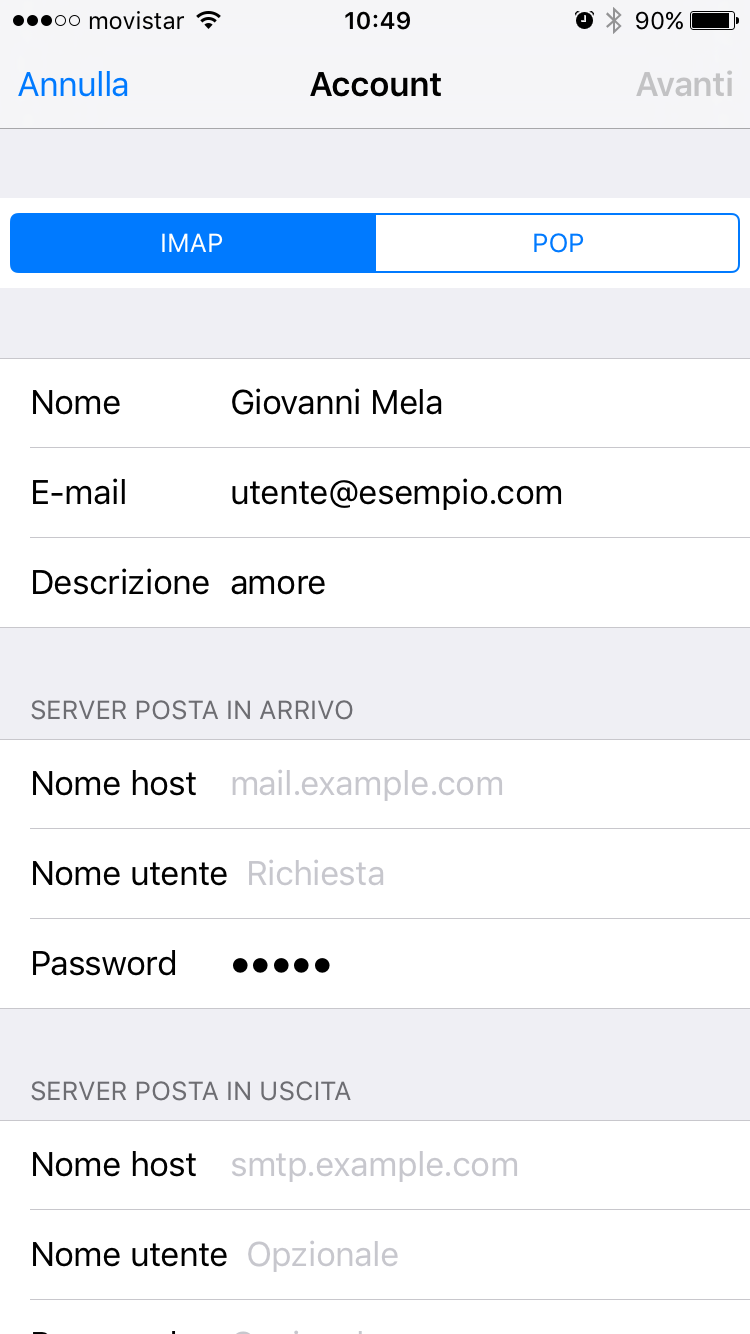Screen dimensions: 750x1334
Task: Tap the Bluetooth status icon
Action: point(614,20)
